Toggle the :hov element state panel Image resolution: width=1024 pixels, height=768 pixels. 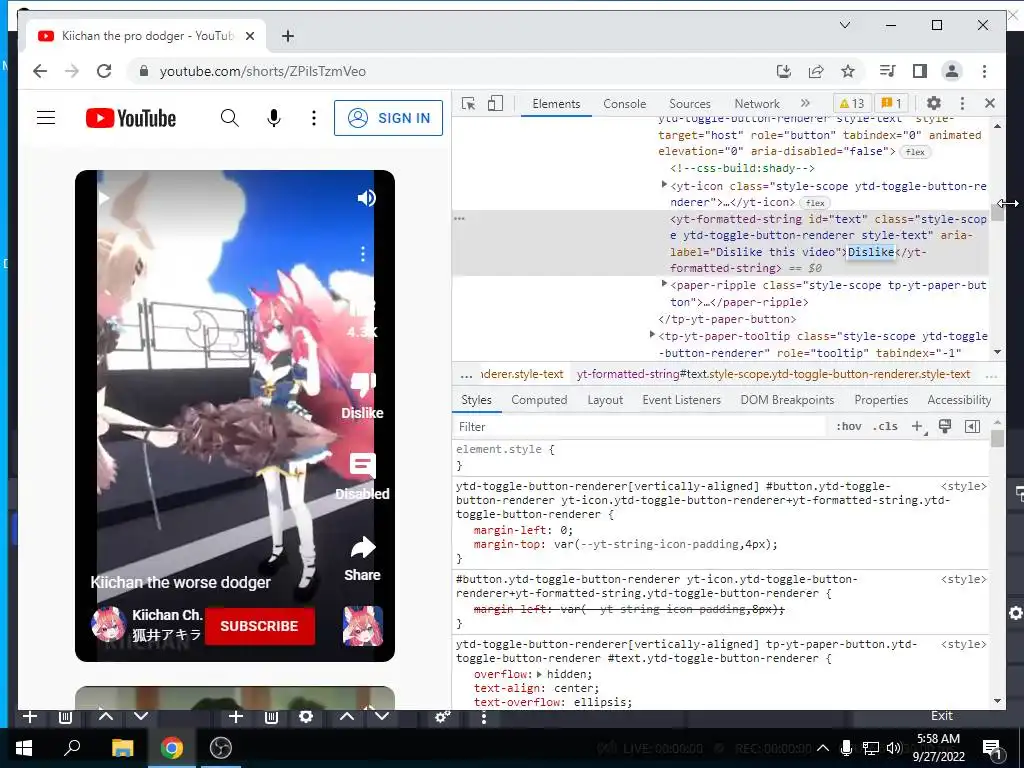[848, 426]
